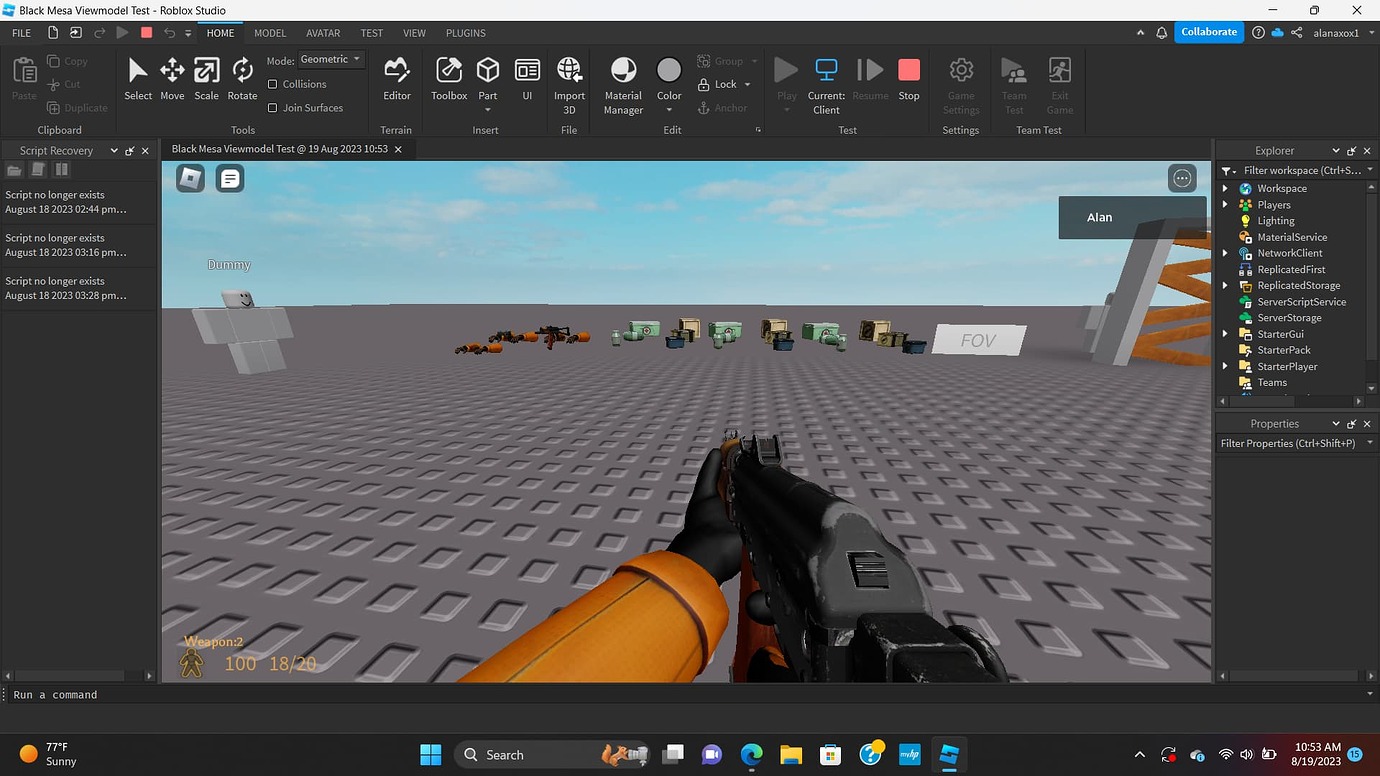Stop the running playtest

coord(908,70)
